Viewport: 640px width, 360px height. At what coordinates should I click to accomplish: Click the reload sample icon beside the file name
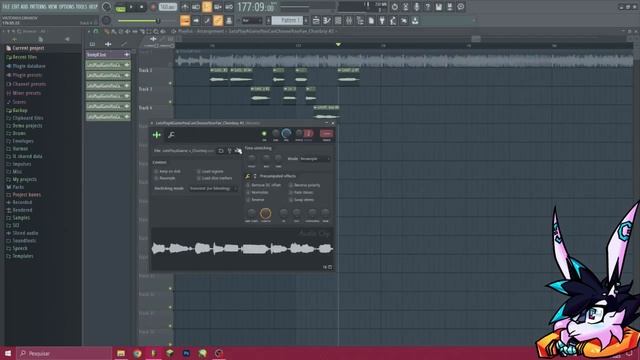(x=221, y=151)
